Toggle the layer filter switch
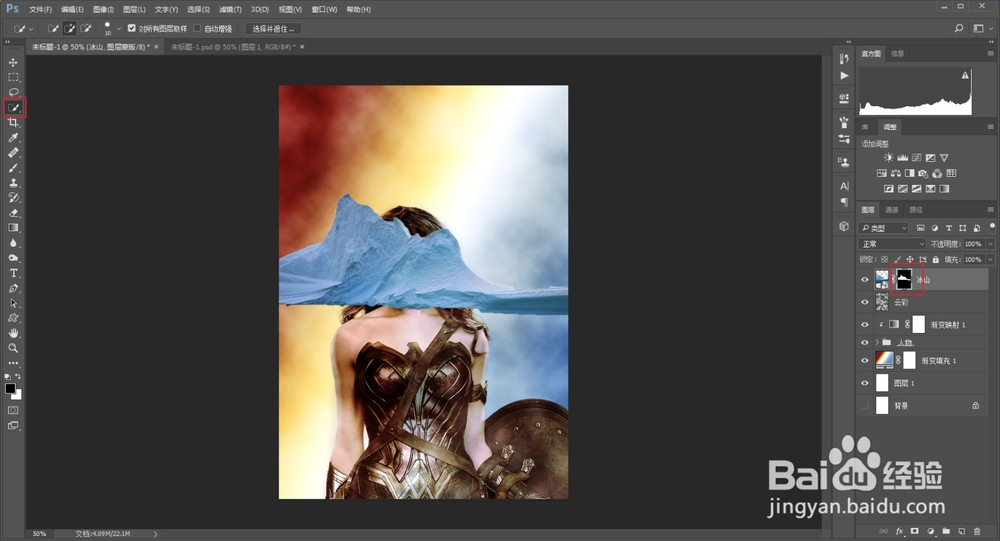The image size is (1000, 541). click(x=992, y=226)
